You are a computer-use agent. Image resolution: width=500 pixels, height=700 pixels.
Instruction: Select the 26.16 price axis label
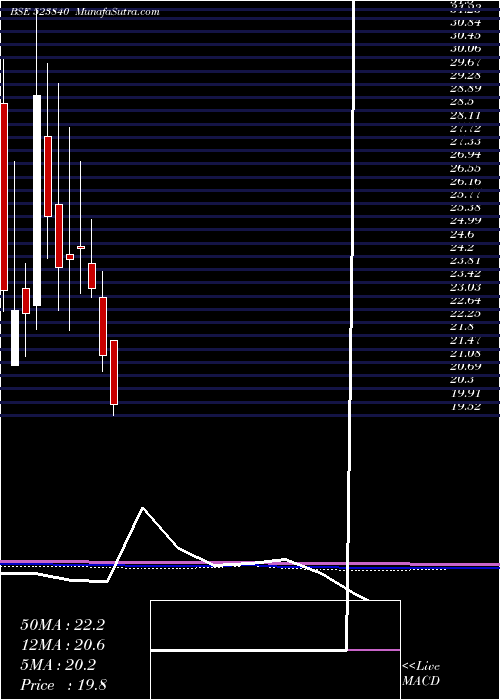(465, 181)
